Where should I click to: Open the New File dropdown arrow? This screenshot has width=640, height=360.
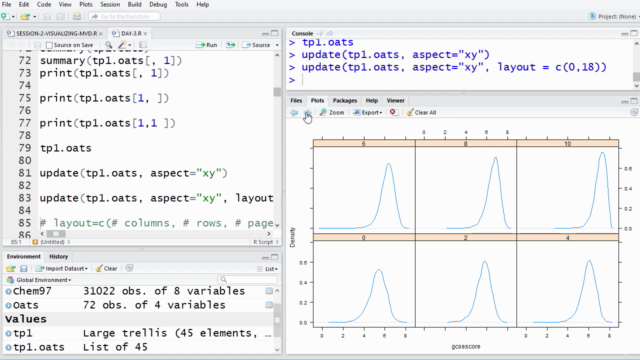[13, 17]
